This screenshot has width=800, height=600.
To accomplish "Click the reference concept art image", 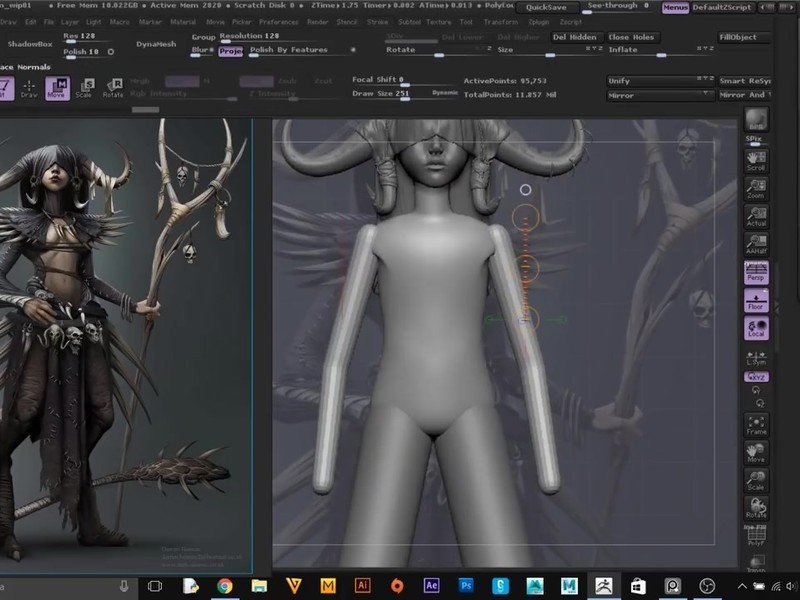I will click(126, 346).
